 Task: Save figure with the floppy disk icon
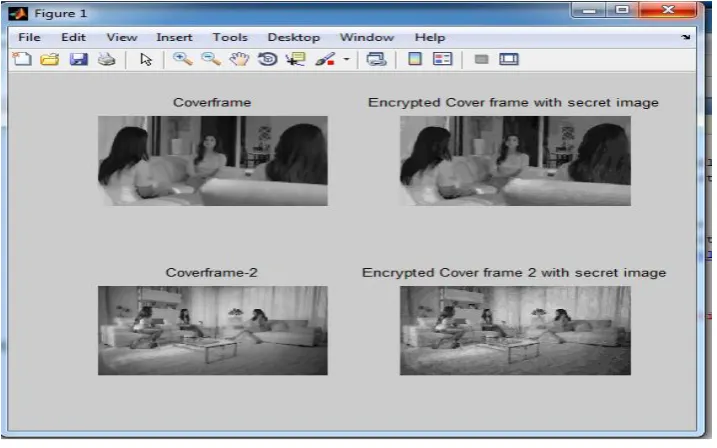coord(78,59)
